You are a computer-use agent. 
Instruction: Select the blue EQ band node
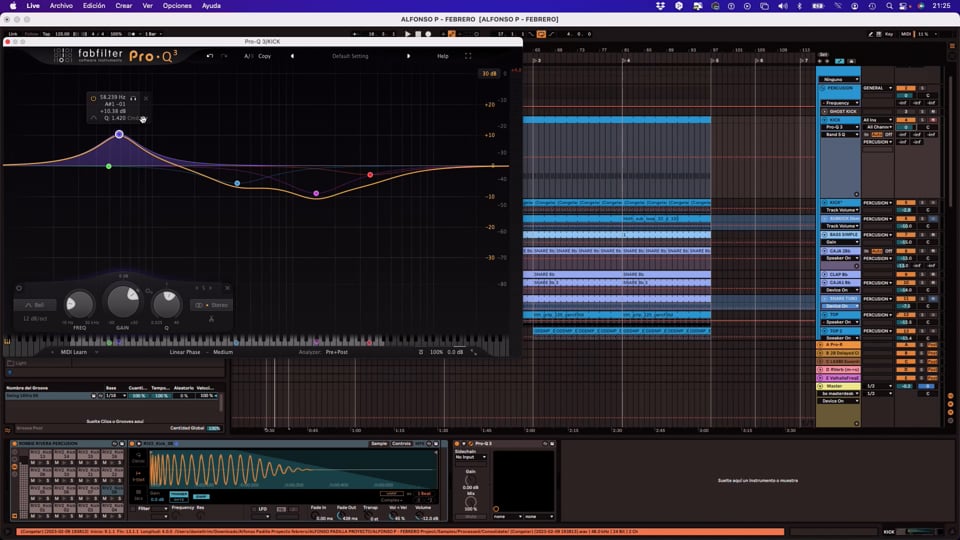(x=237, y=183)
